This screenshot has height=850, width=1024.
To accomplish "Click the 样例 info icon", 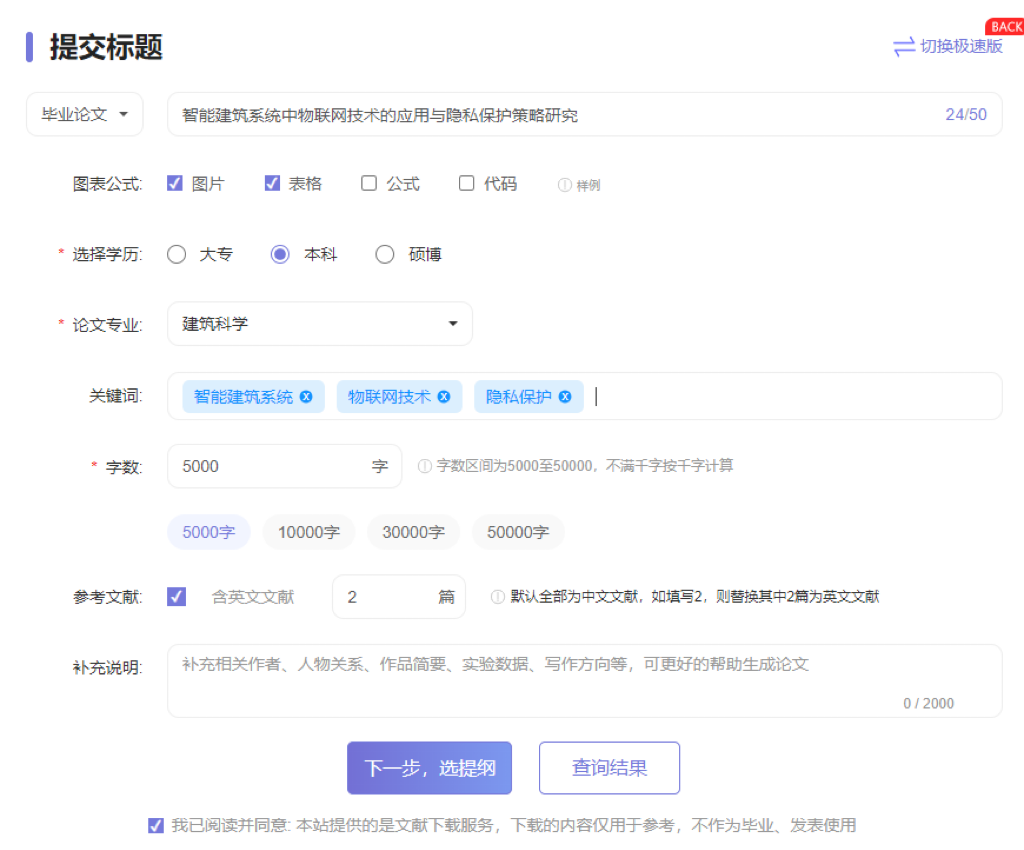I will coord(564,185).
